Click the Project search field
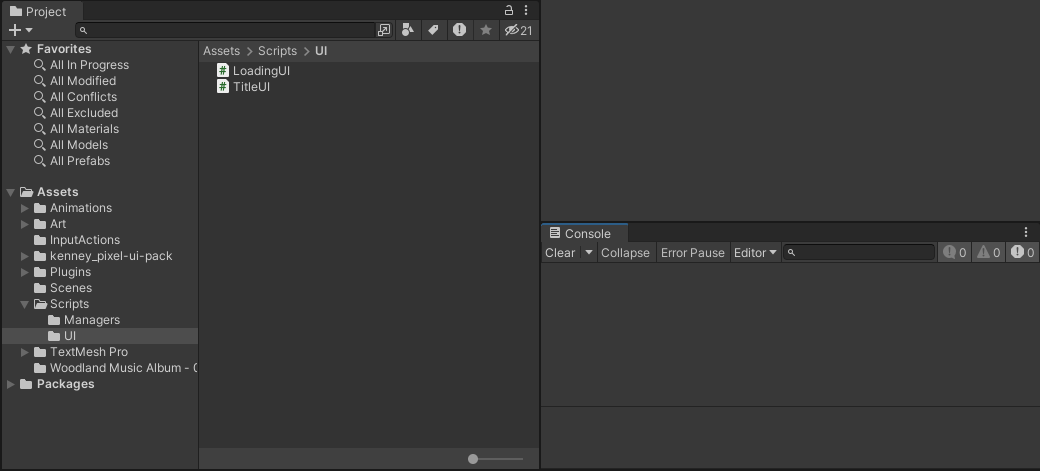The height and width of the screenshot is (471, 1040). tap(226, 30)
